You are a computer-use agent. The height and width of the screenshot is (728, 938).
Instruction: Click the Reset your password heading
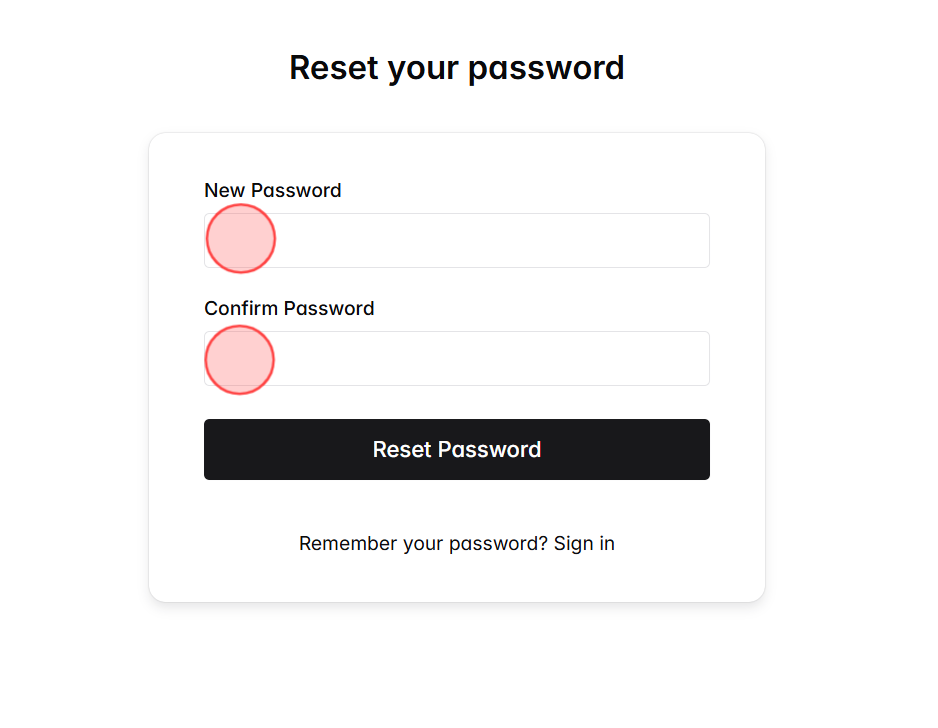pyautogui.click(x=456, y=67)
